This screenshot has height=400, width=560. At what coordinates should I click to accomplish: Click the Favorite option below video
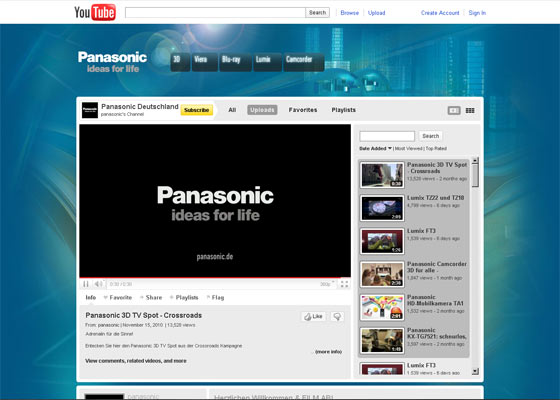click(118, 298)
